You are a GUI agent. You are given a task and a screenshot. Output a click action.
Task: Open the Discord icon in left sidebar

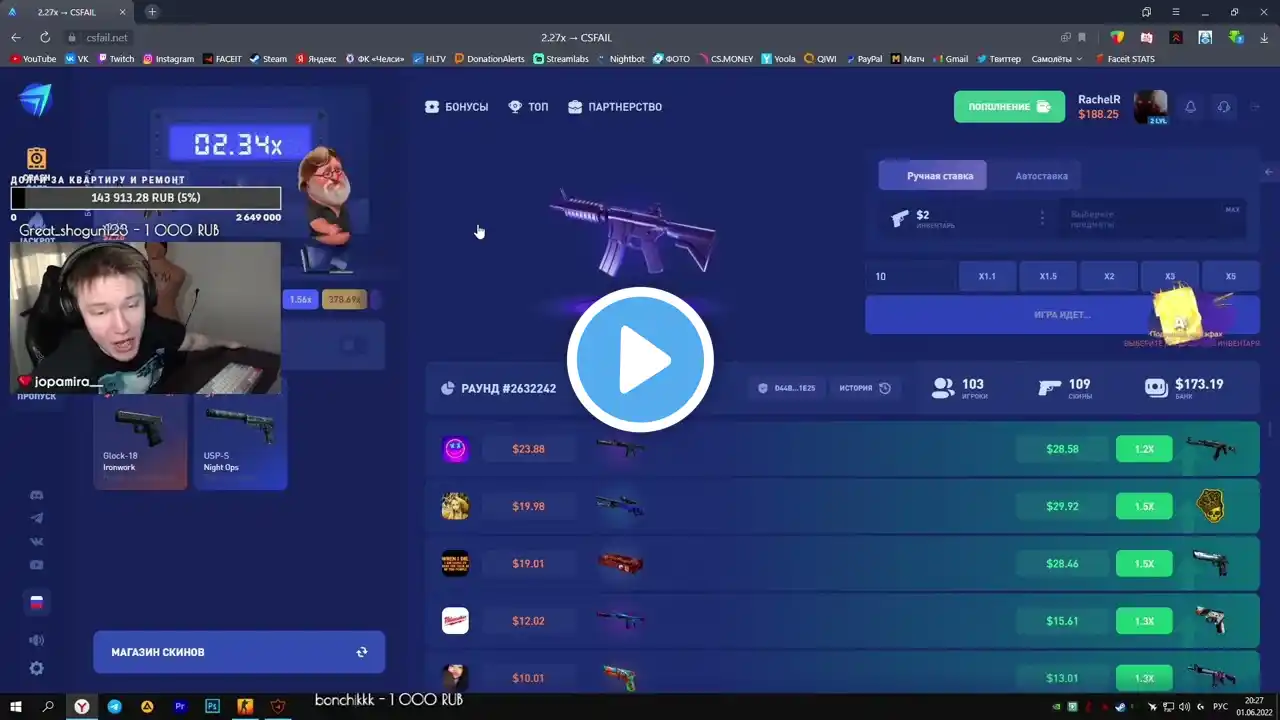pyautogui.click(x=37, y=495)
